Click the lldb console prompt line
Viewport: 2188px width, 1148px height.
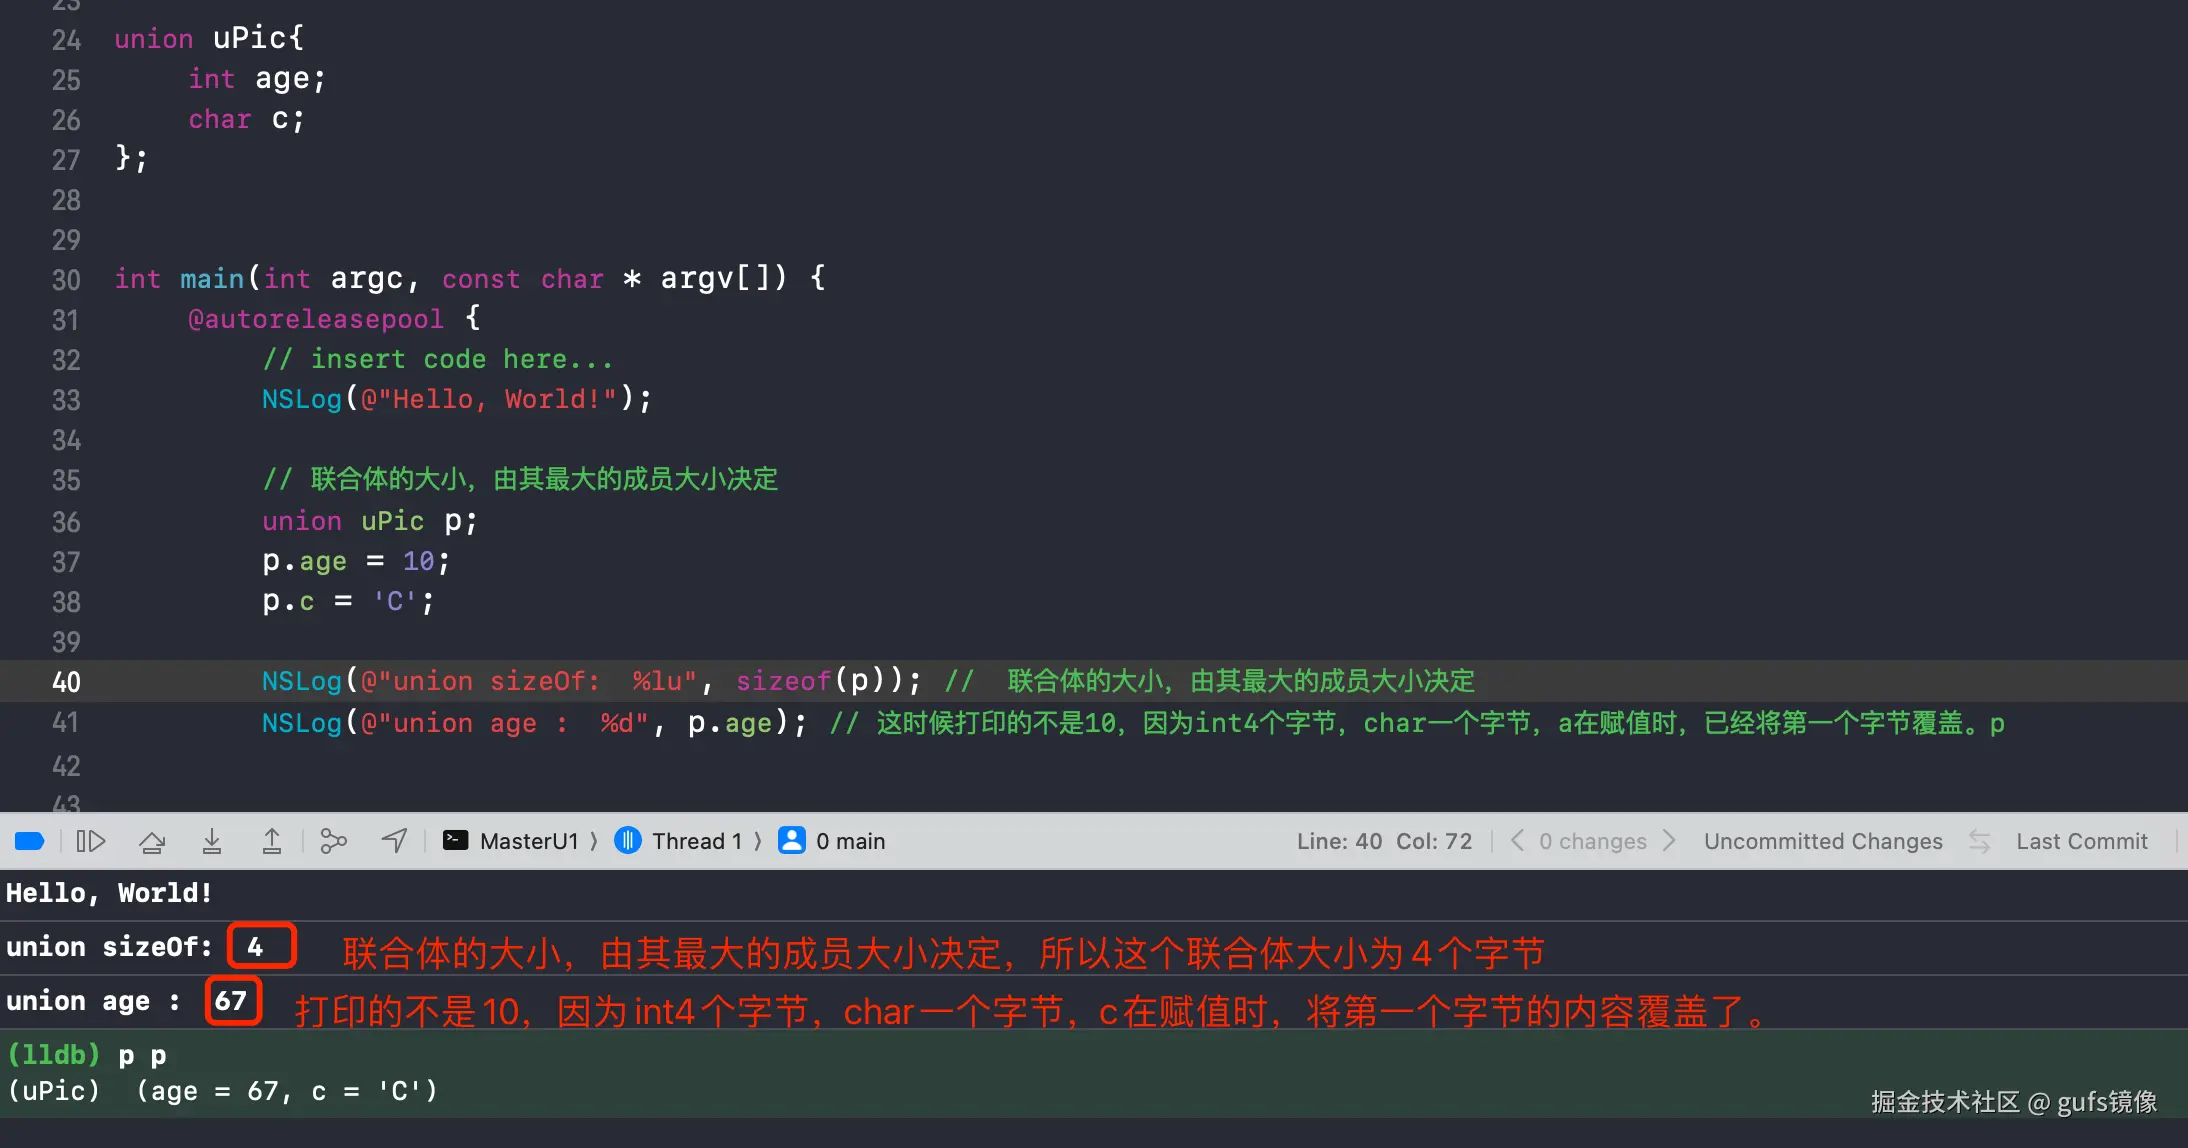click(88, 1055)
